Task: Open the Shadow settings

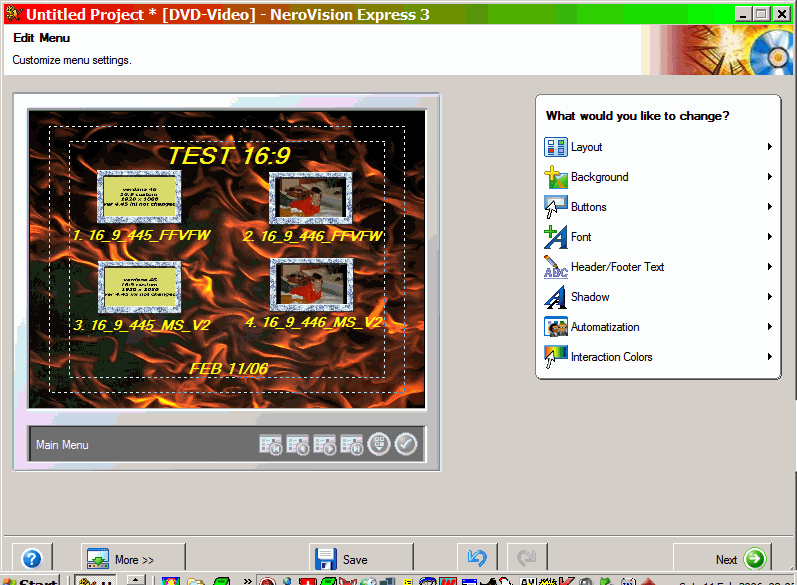Action: (x=590, y=297)
